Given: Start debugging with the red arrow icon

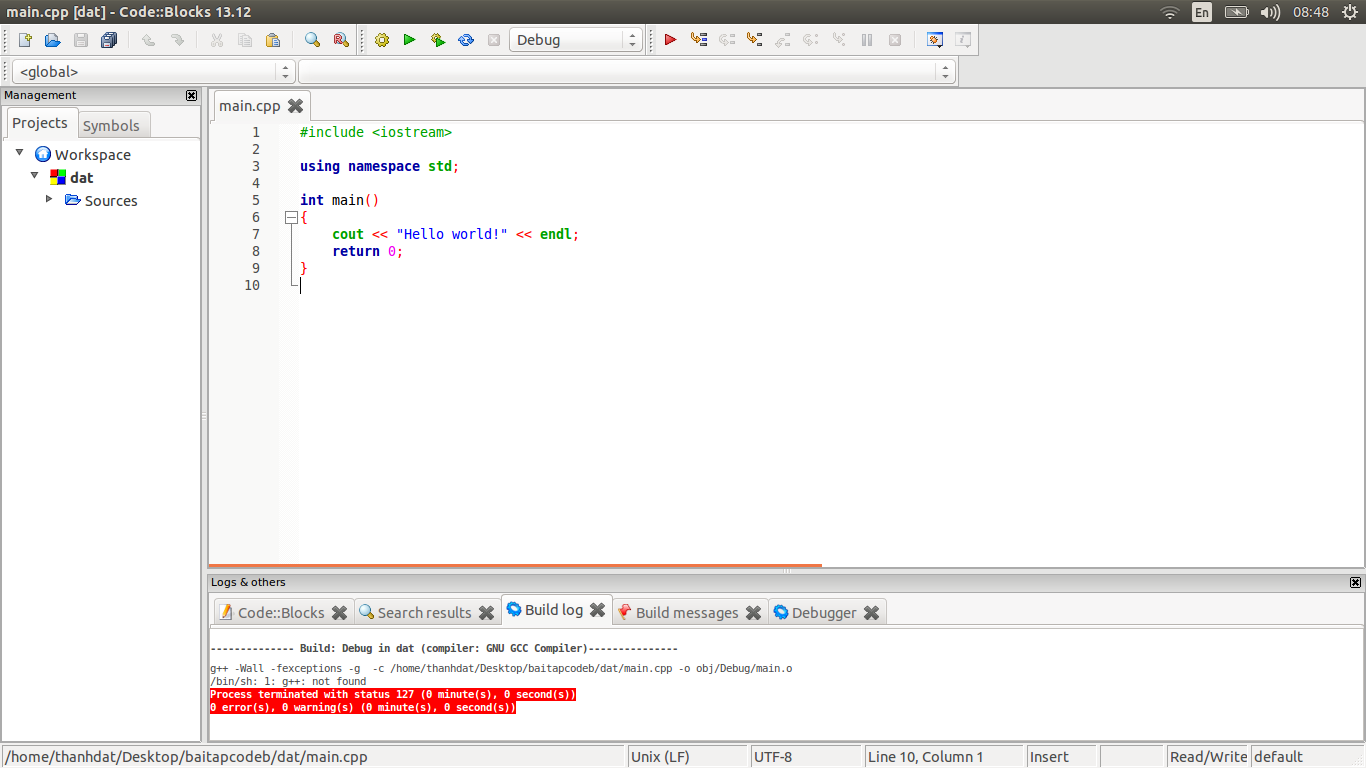Looking at the screenshot, I should 670,40.
